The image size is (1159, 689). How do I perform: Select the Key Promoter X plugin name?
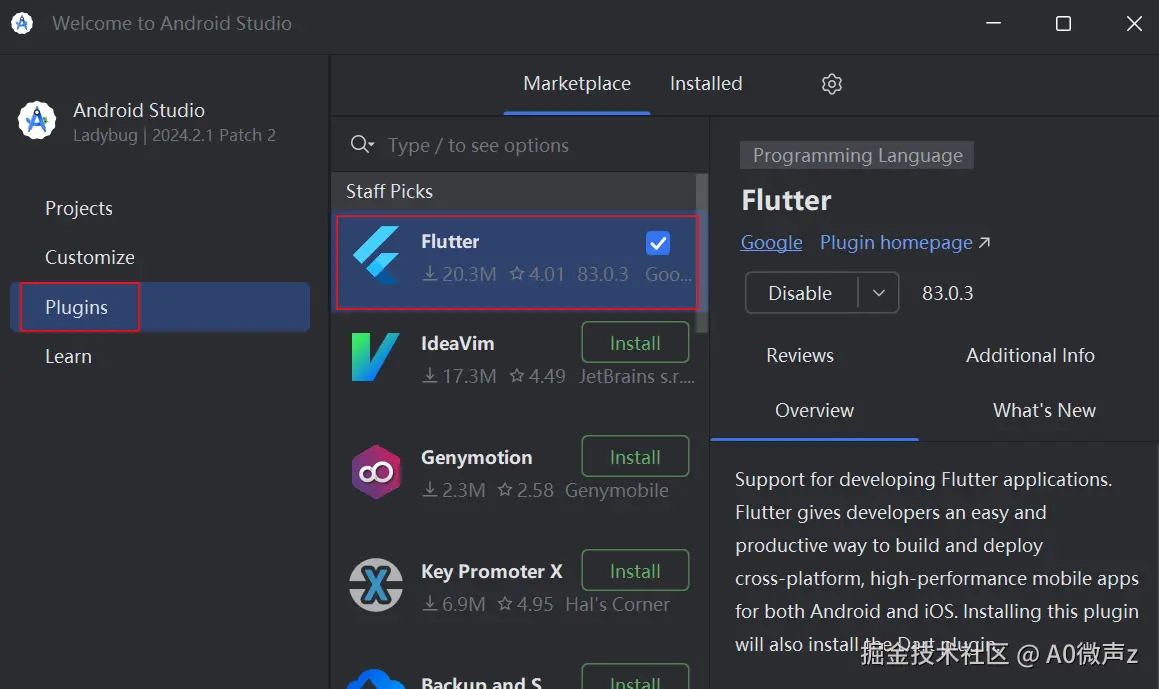coord(492,571)
